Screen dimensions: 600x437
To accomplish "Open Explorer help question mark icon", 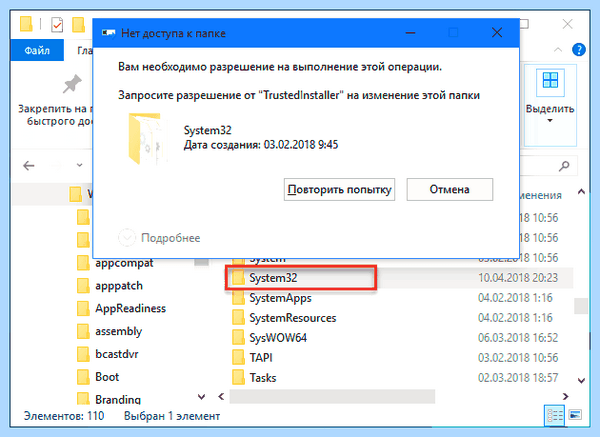I will 579,50.
